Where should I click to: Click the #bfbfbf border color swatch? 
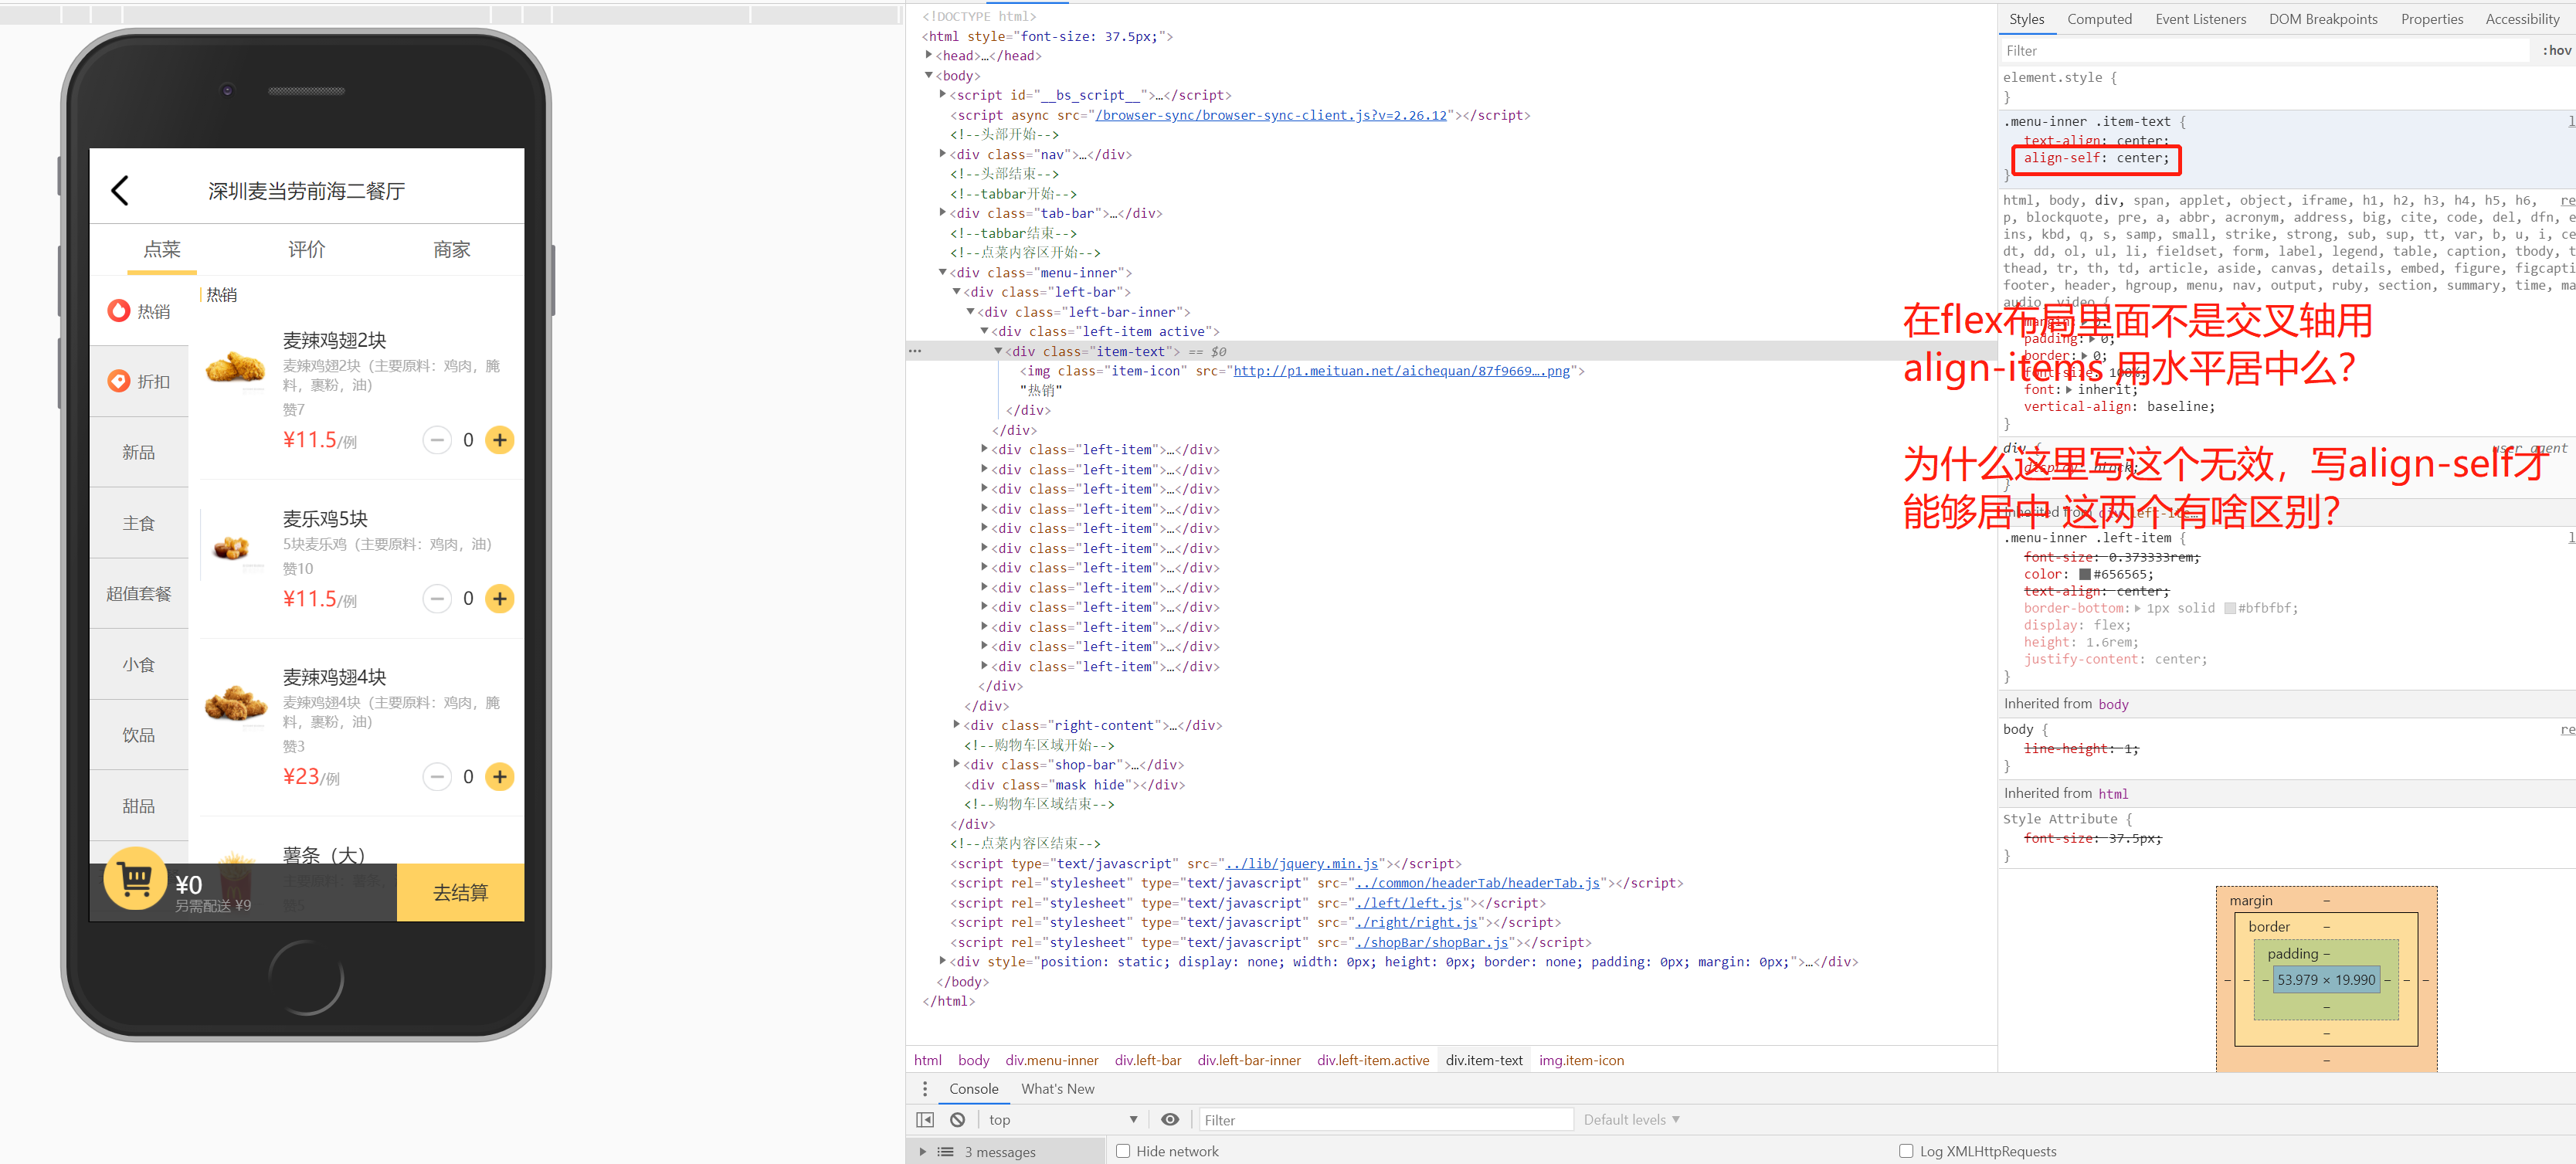click(2229, 609)
